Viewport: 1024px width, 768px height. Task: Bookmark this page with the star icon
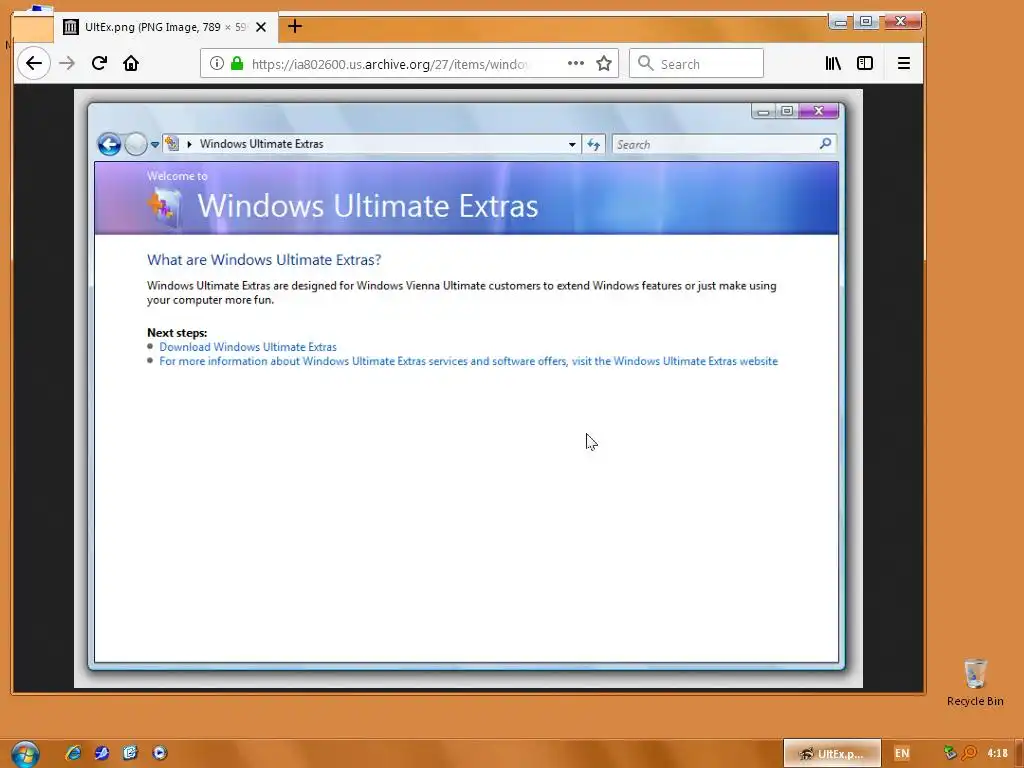pyautogui.click(x=604, y=63)
